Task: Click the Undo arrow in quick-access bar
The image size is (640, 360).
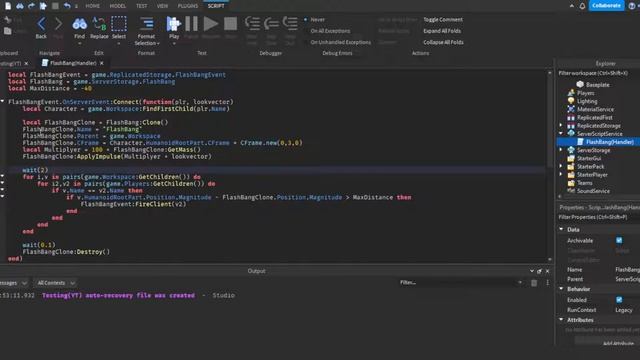Action: pyautogui.click(x=67, y=6)
